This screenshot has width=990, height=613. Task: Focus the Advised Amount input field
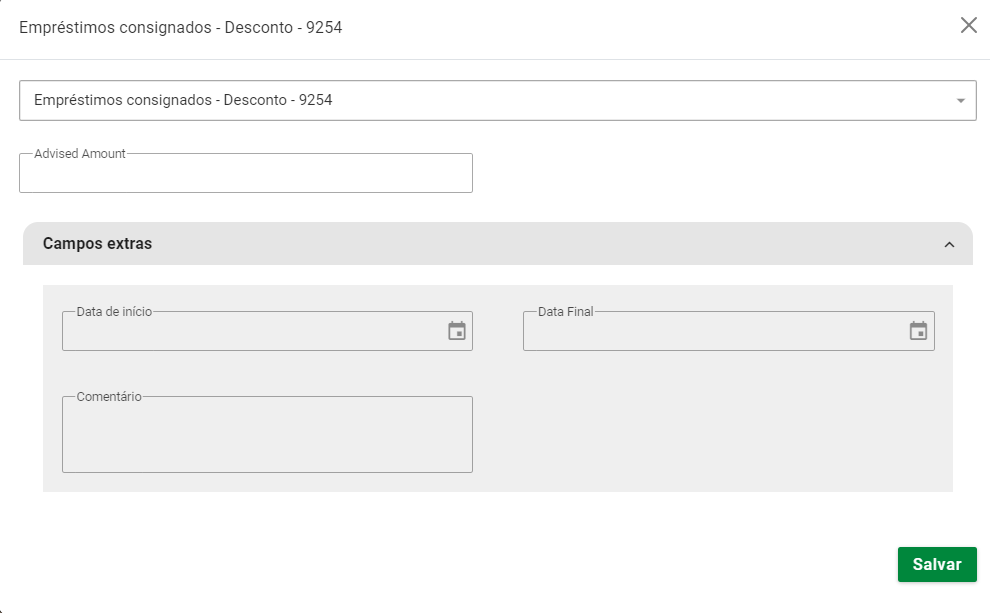click(x=245, y=175)
